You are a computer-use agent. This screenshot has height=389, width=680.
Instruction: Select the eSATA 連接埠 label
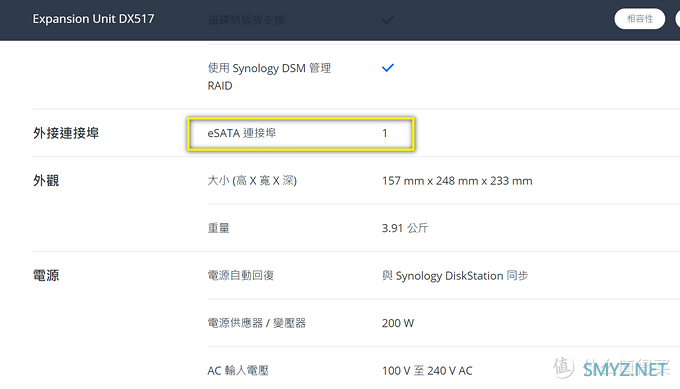(242, 133)
